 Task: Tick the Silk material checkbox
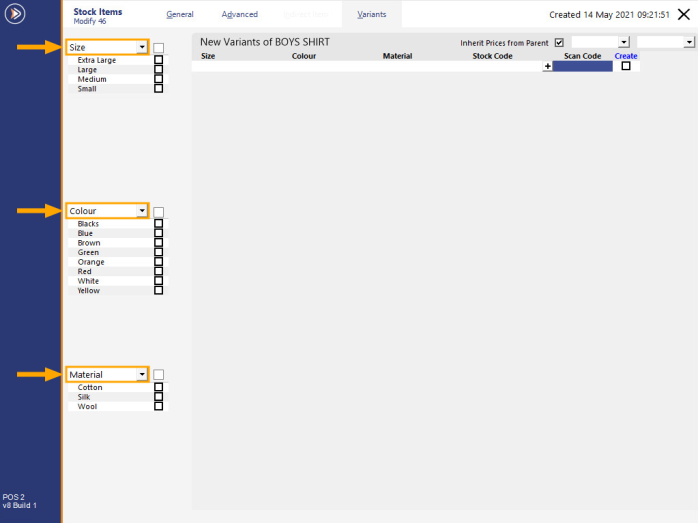tap(158, 397)
